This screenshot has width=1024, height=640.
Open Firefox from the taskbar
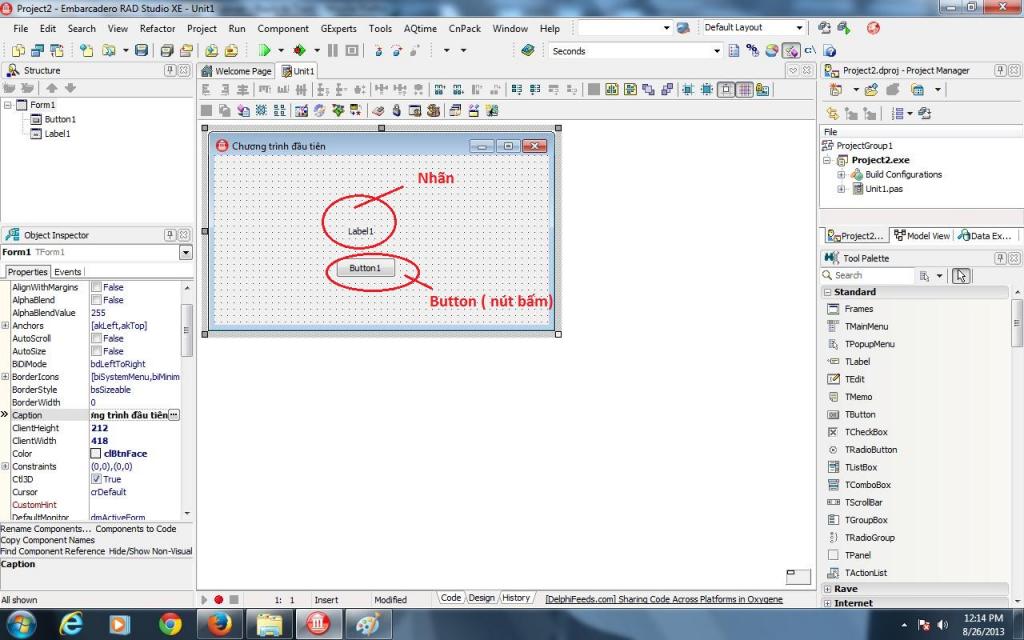tap(219, 624)
